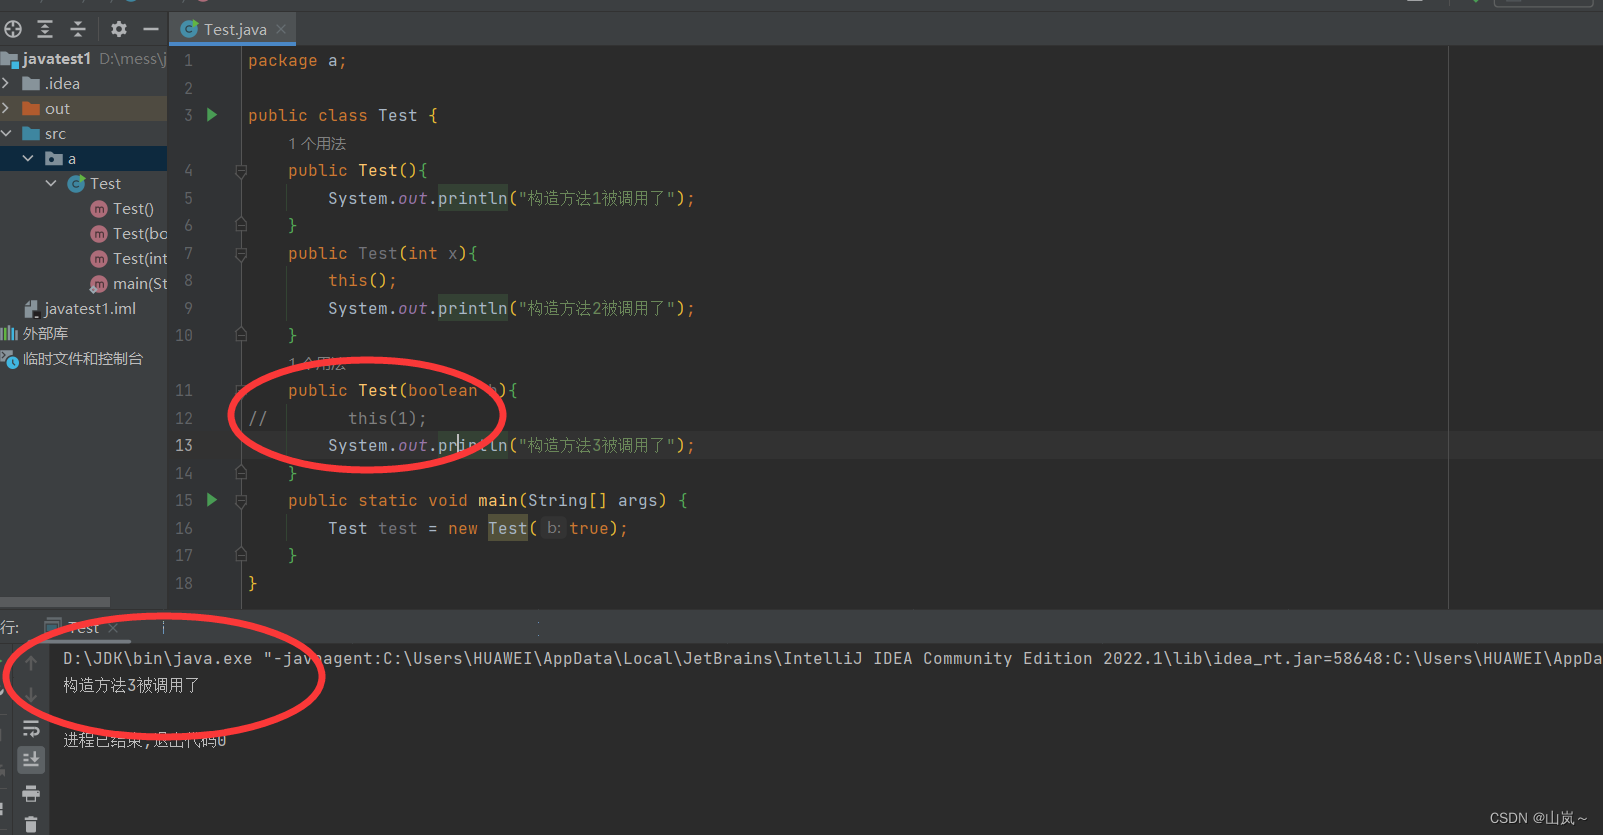Fold the Test(int x) constructor at line 7
Viewport: 1603px width, 835px height.
[x=241, y=254]
